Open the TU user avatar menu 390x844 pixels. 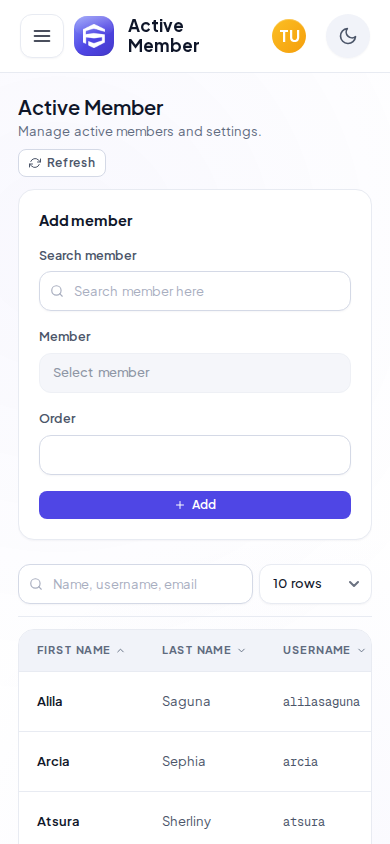pyautogui.click(x=289, y=36)
